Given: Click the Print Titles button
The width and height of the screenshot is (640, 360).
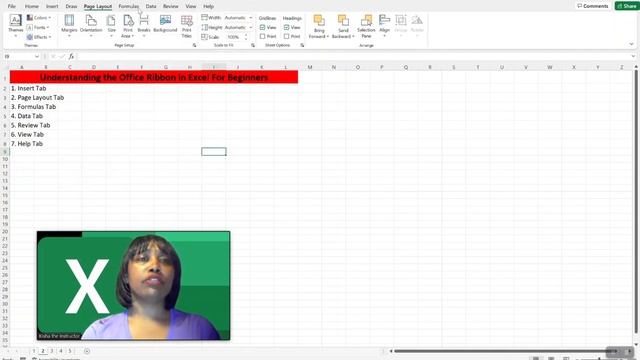Looking at the screenshot, I should pos(187,26).
